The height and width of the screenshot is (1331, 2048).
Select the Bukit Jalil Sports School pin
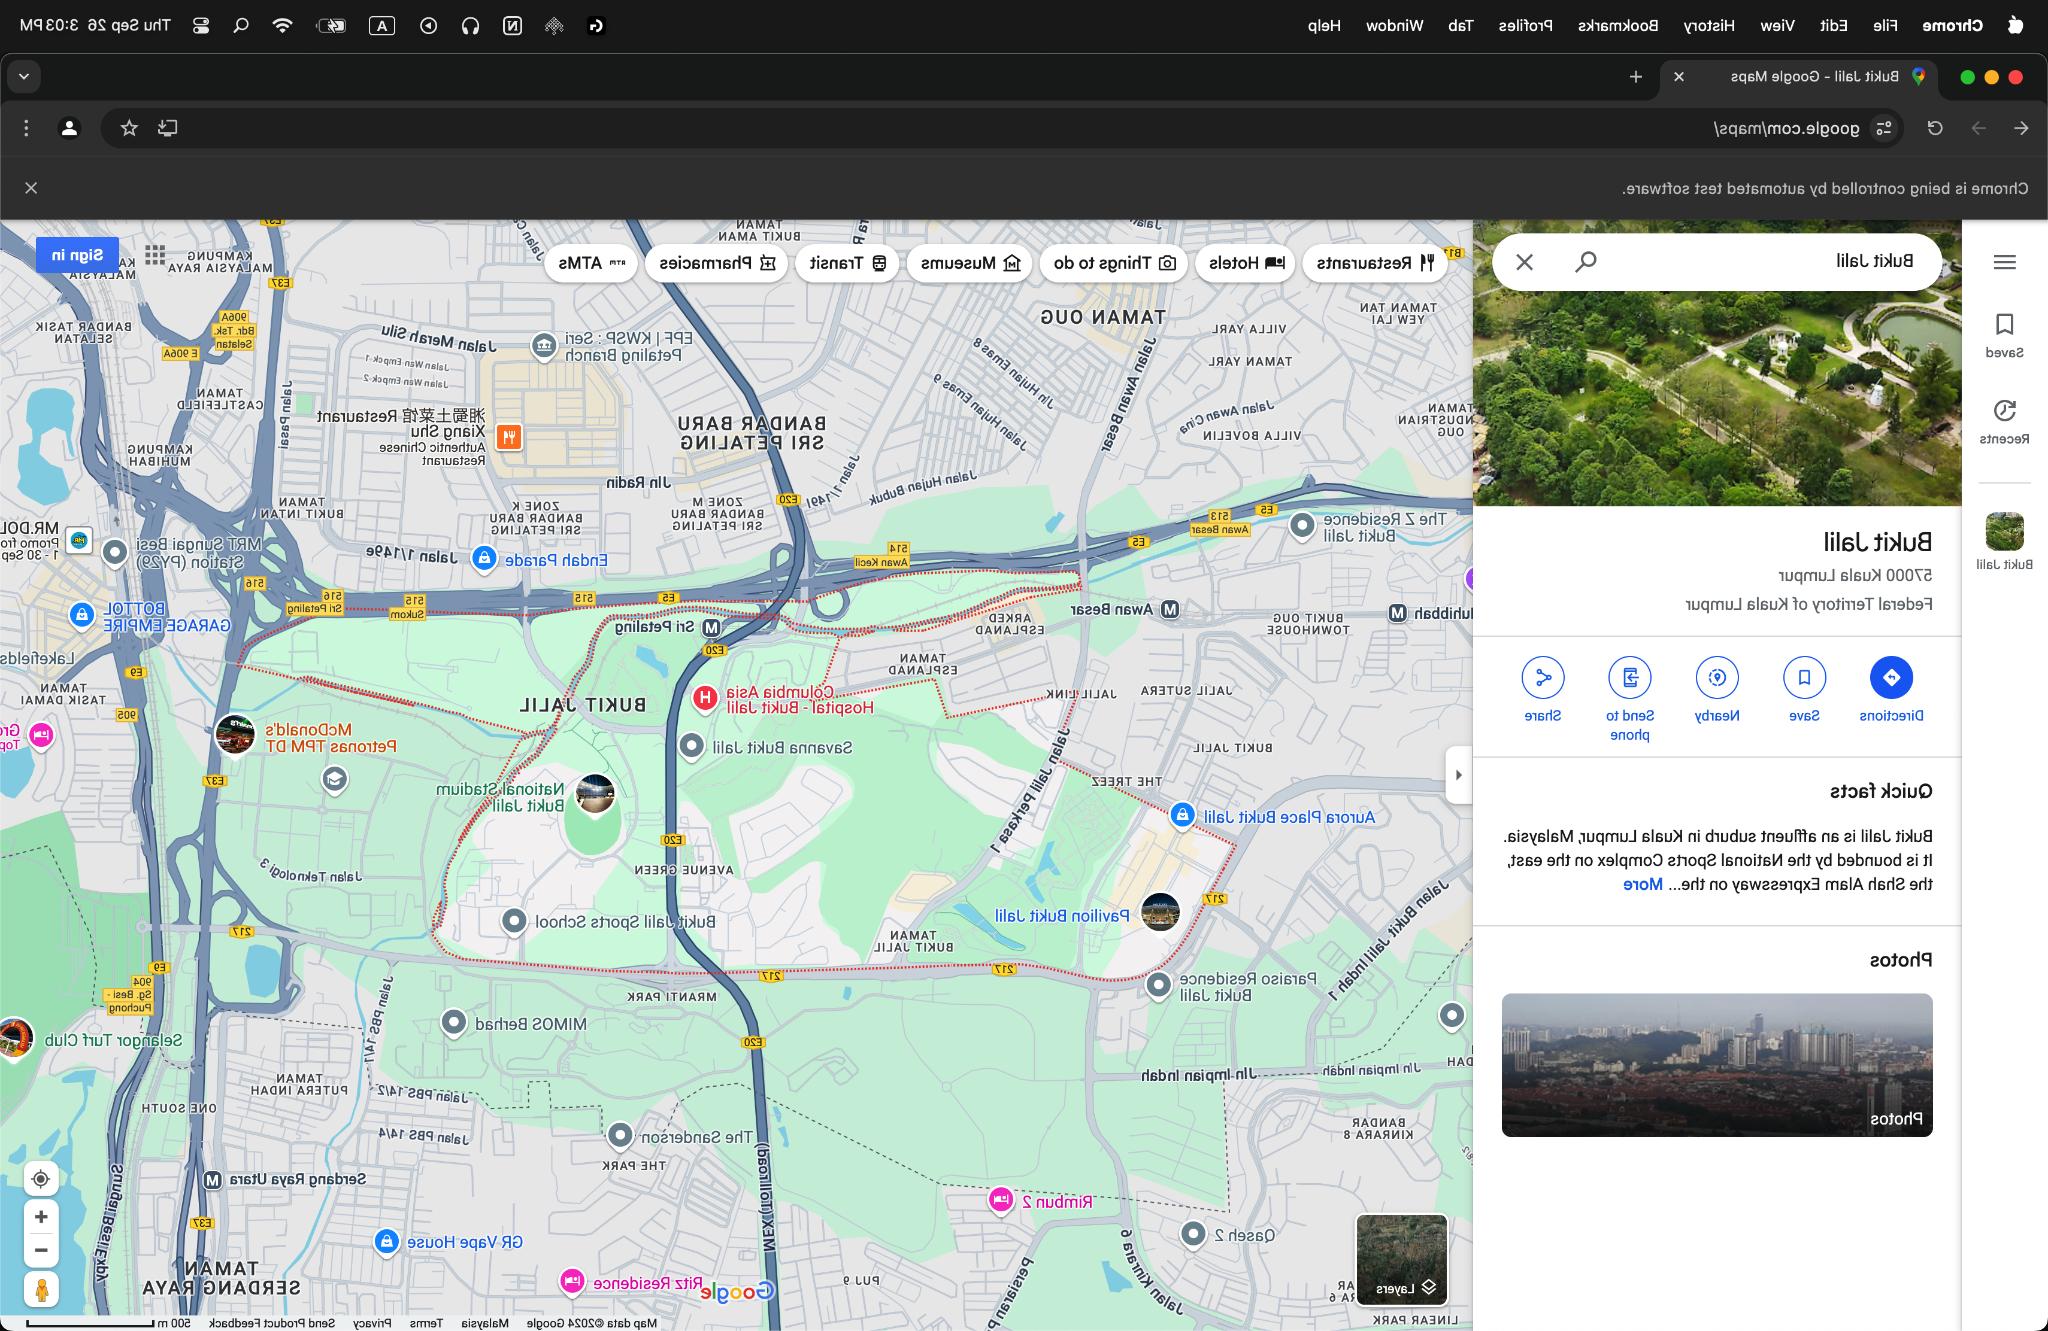(514, 920)
